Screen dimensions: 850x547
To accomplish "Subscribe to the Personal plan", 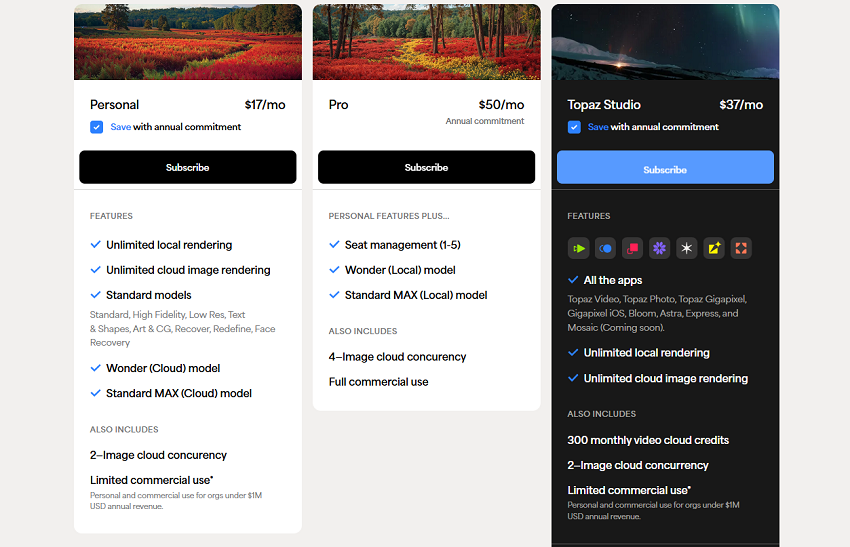I will [x=187, y=167].
